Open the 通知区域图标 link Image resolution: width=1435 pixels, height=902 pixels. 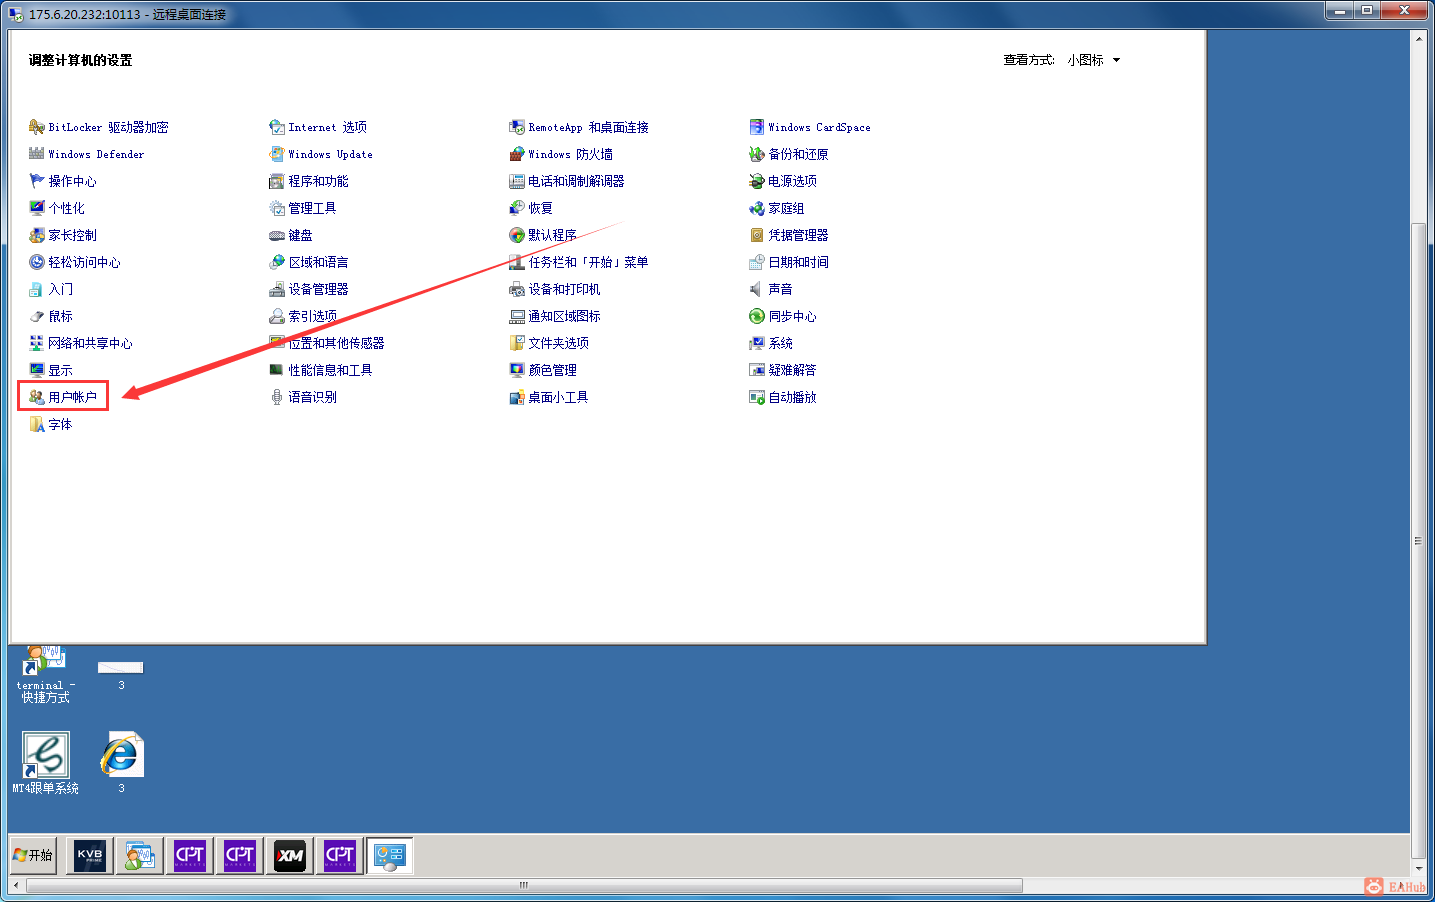click(x=565, y=316)
